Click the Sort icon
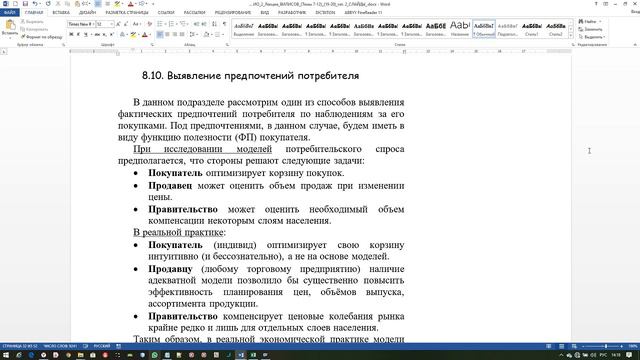 pyautogui.click(x=215, y=24)
